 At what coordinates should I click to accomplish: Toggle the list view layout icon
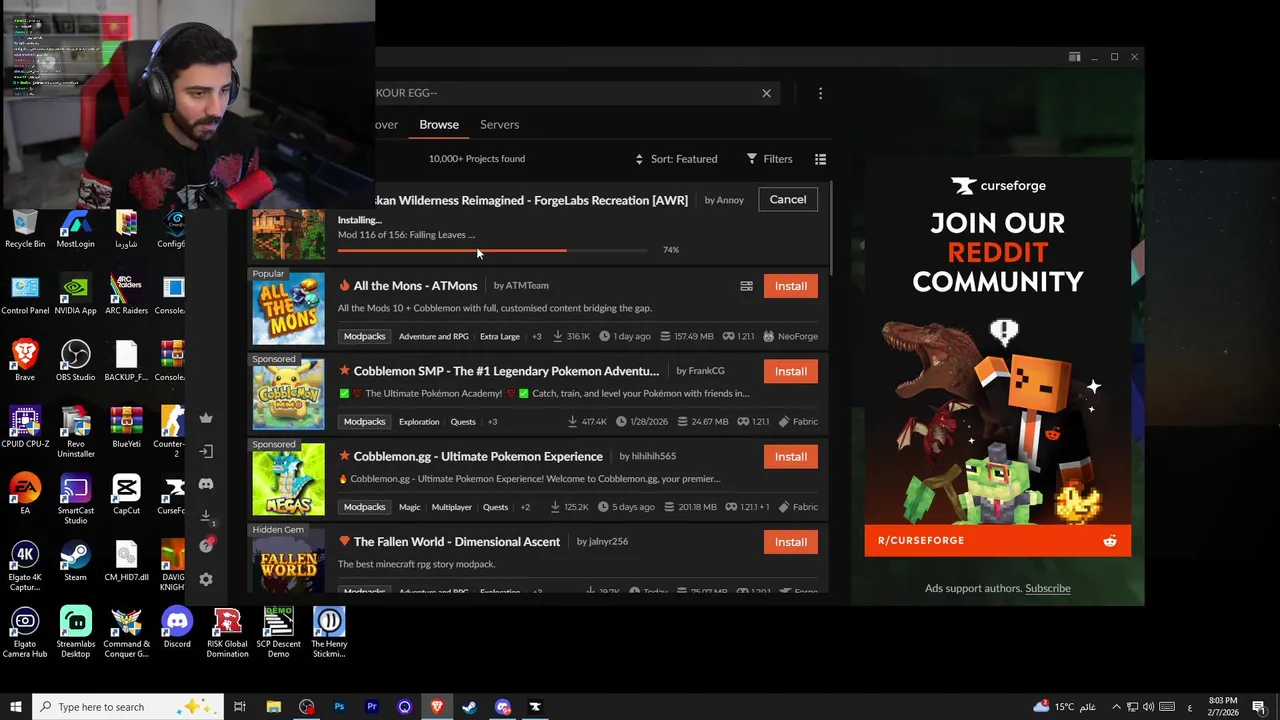coord(820,159)
